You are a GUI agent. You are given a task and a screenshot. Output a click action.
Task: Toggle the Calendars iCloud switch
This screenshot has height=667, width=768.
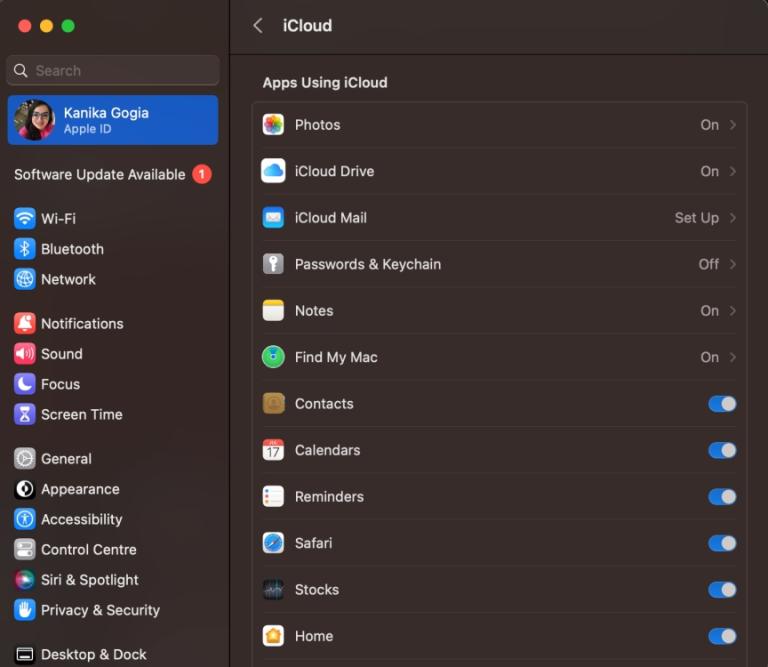pos(722,450)
